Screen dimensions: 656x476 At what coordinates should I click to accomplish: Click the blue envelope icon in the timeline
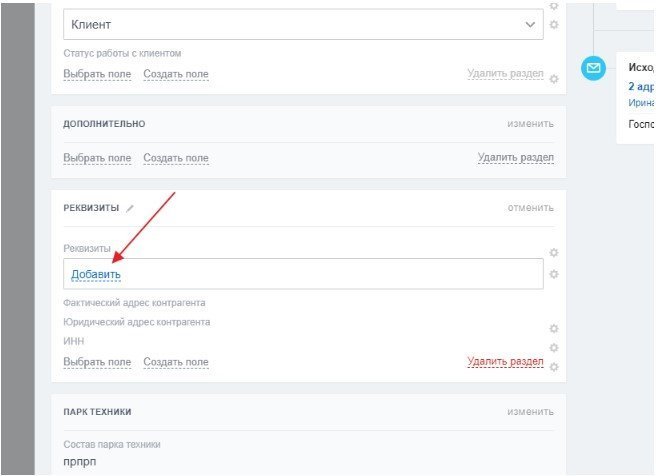594,68
